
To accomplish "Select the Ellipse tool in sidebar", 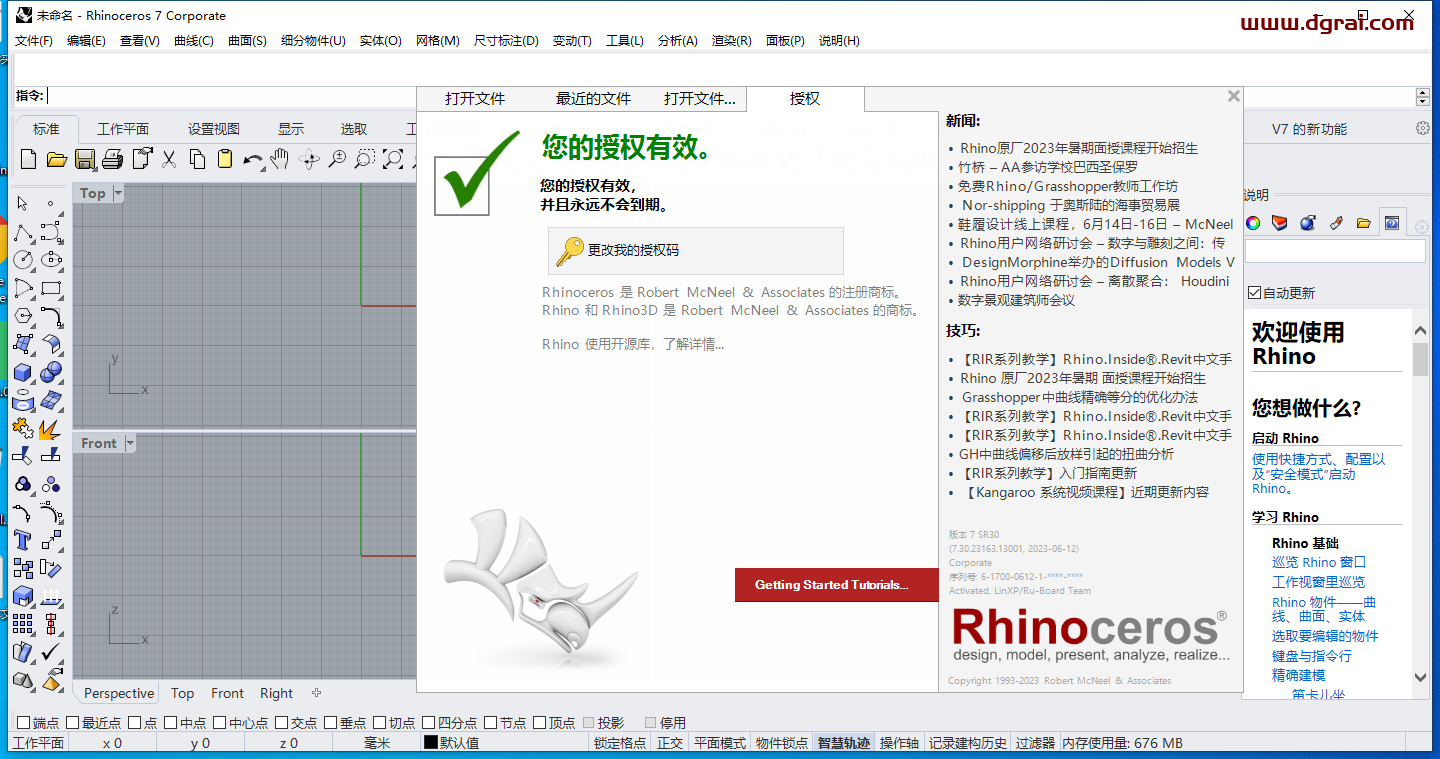I will pos(52,260).
